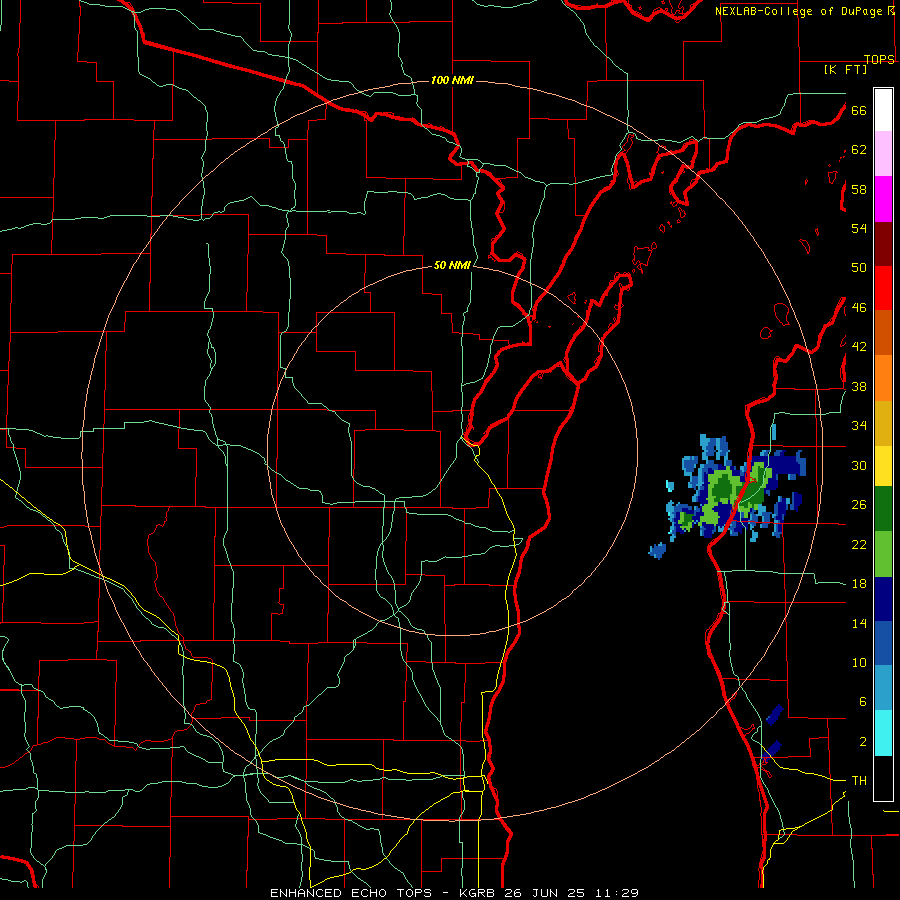Click the '38' legend value
The image size is (900, 900).
pyautogui.click(x=859, y=386)
